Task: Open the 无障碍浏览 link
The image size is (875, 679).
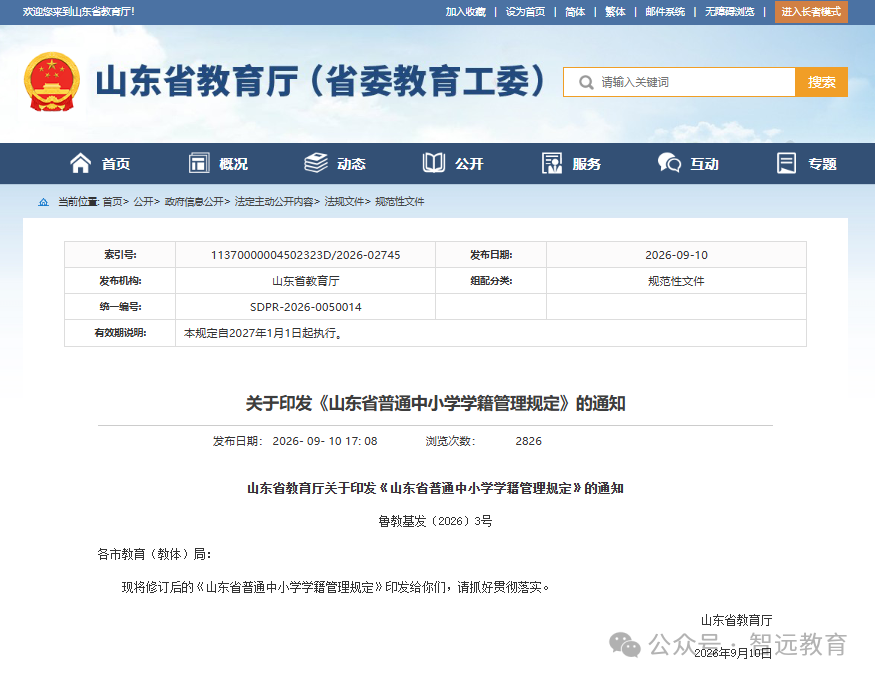Action: [729, 12]
